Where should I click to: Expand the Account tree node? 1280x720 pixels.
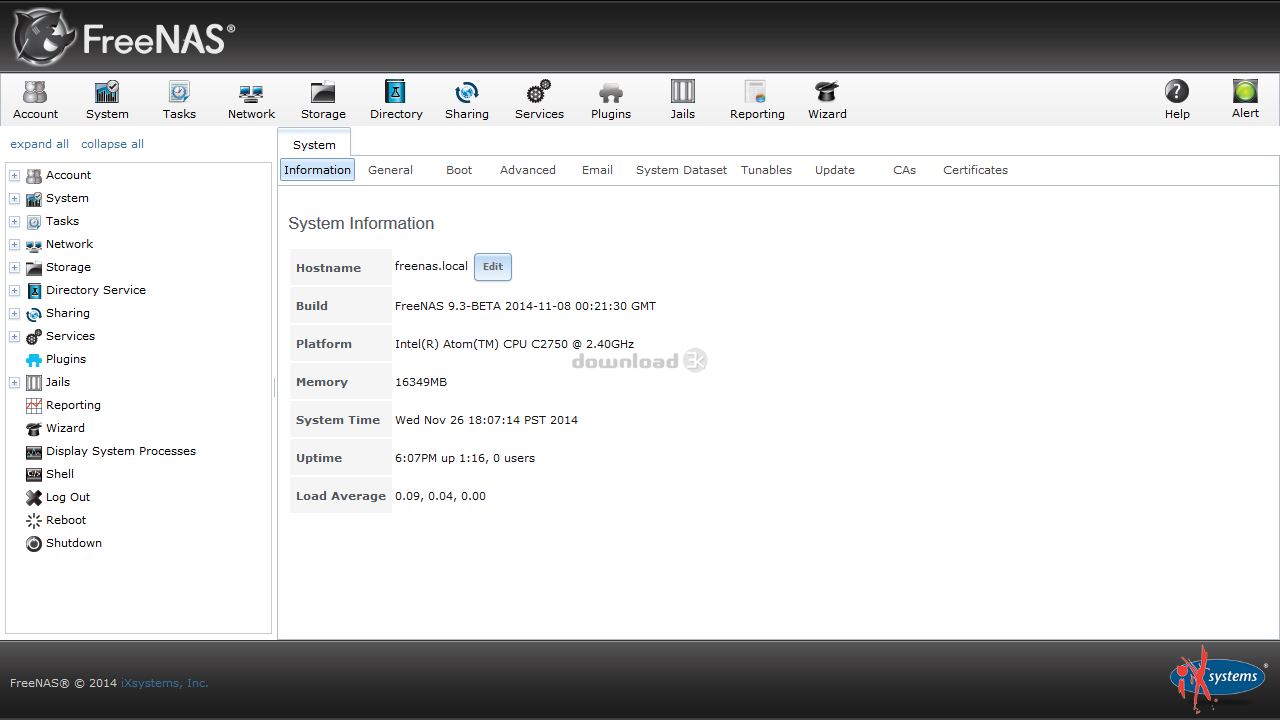15,176
